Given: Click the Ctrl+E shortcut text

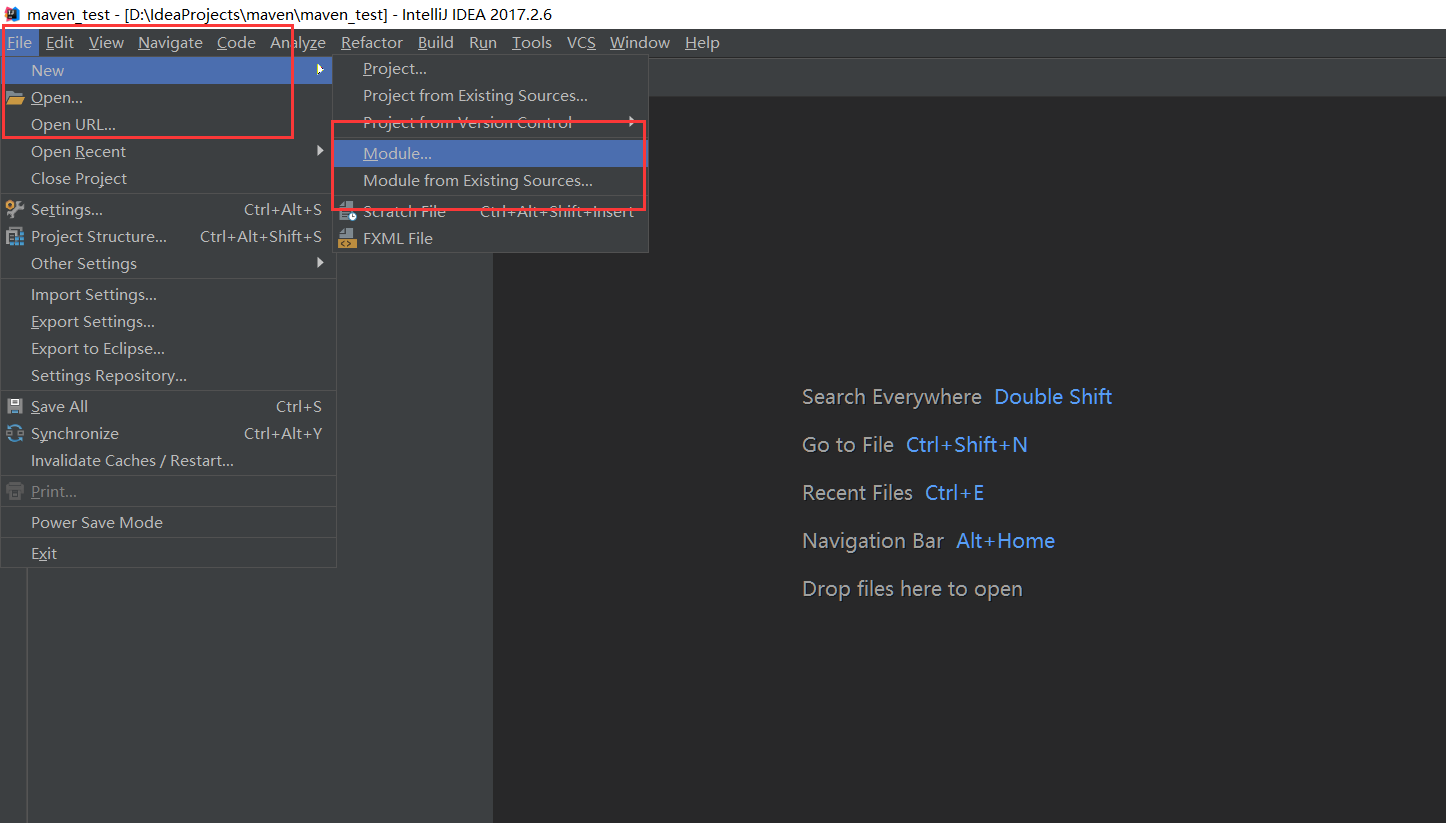Looking at the screenshot, I should pos(955,493).
